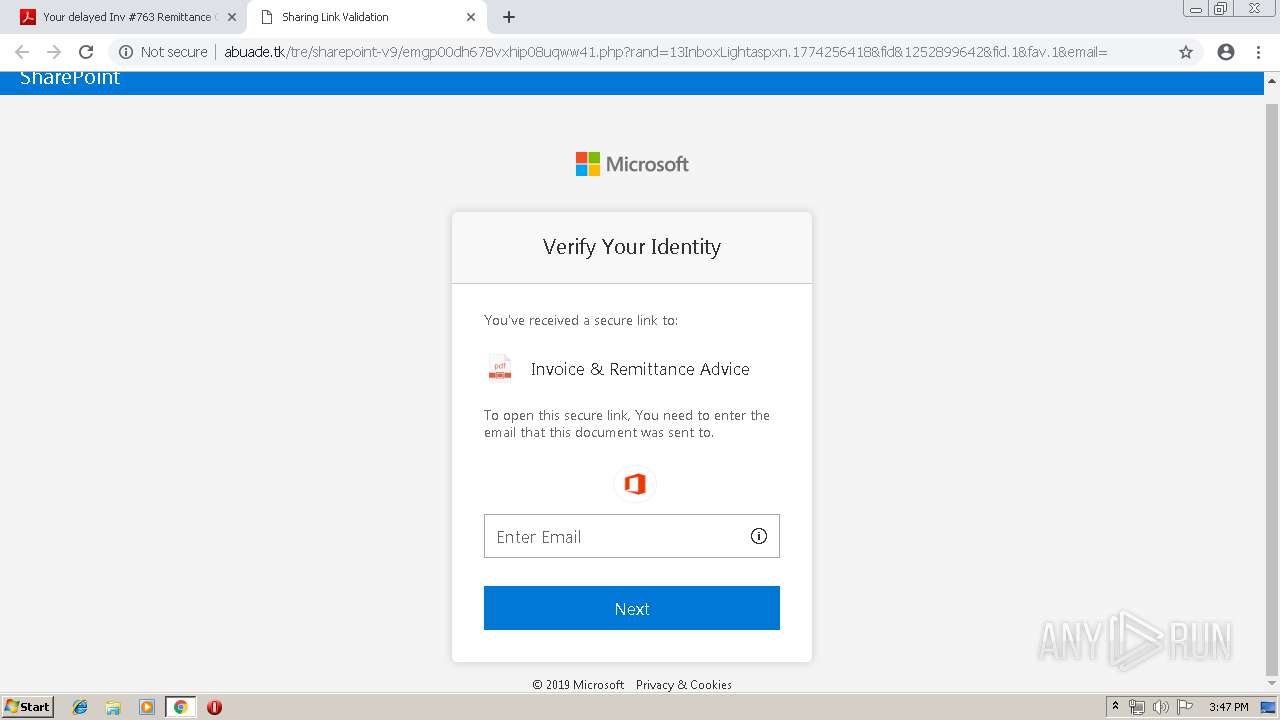
Task: Open the Windows Start menu
Action: coord(28,707)
